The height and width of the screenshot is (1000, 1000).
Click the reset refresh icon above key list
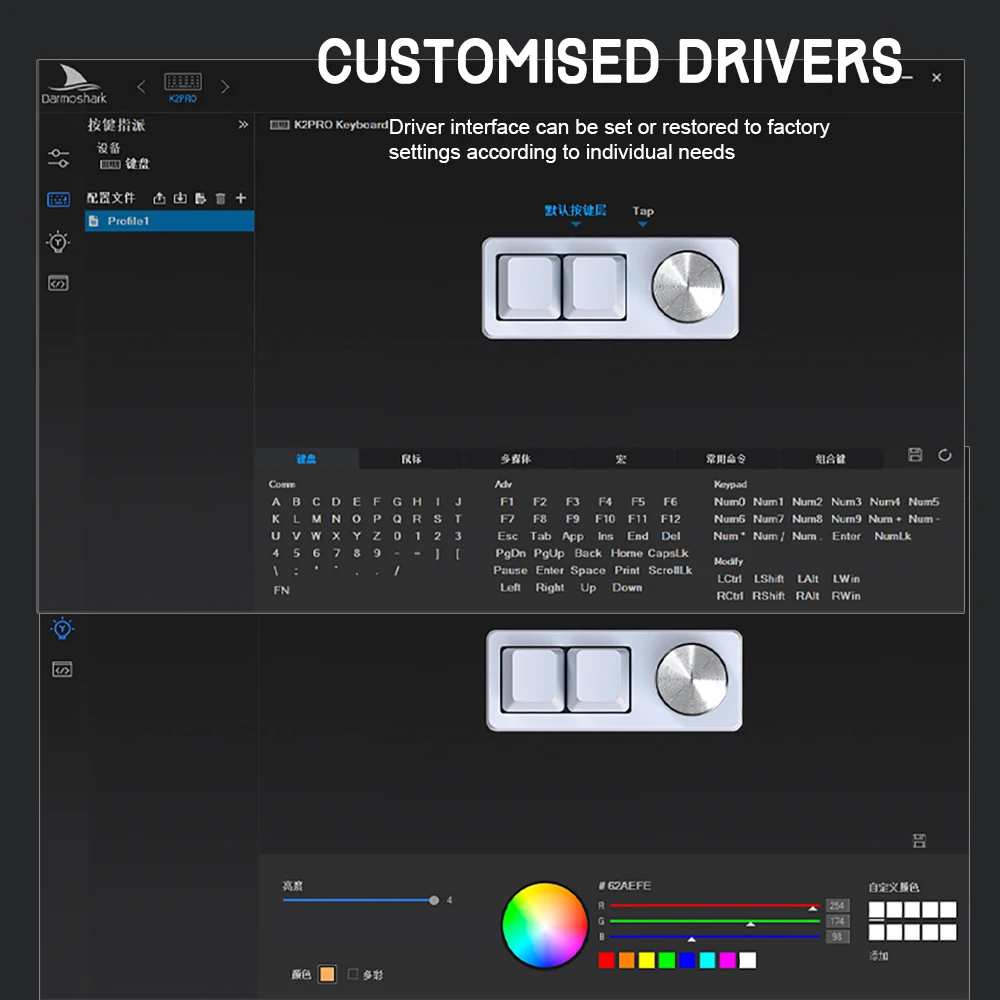tap(945, 455)
